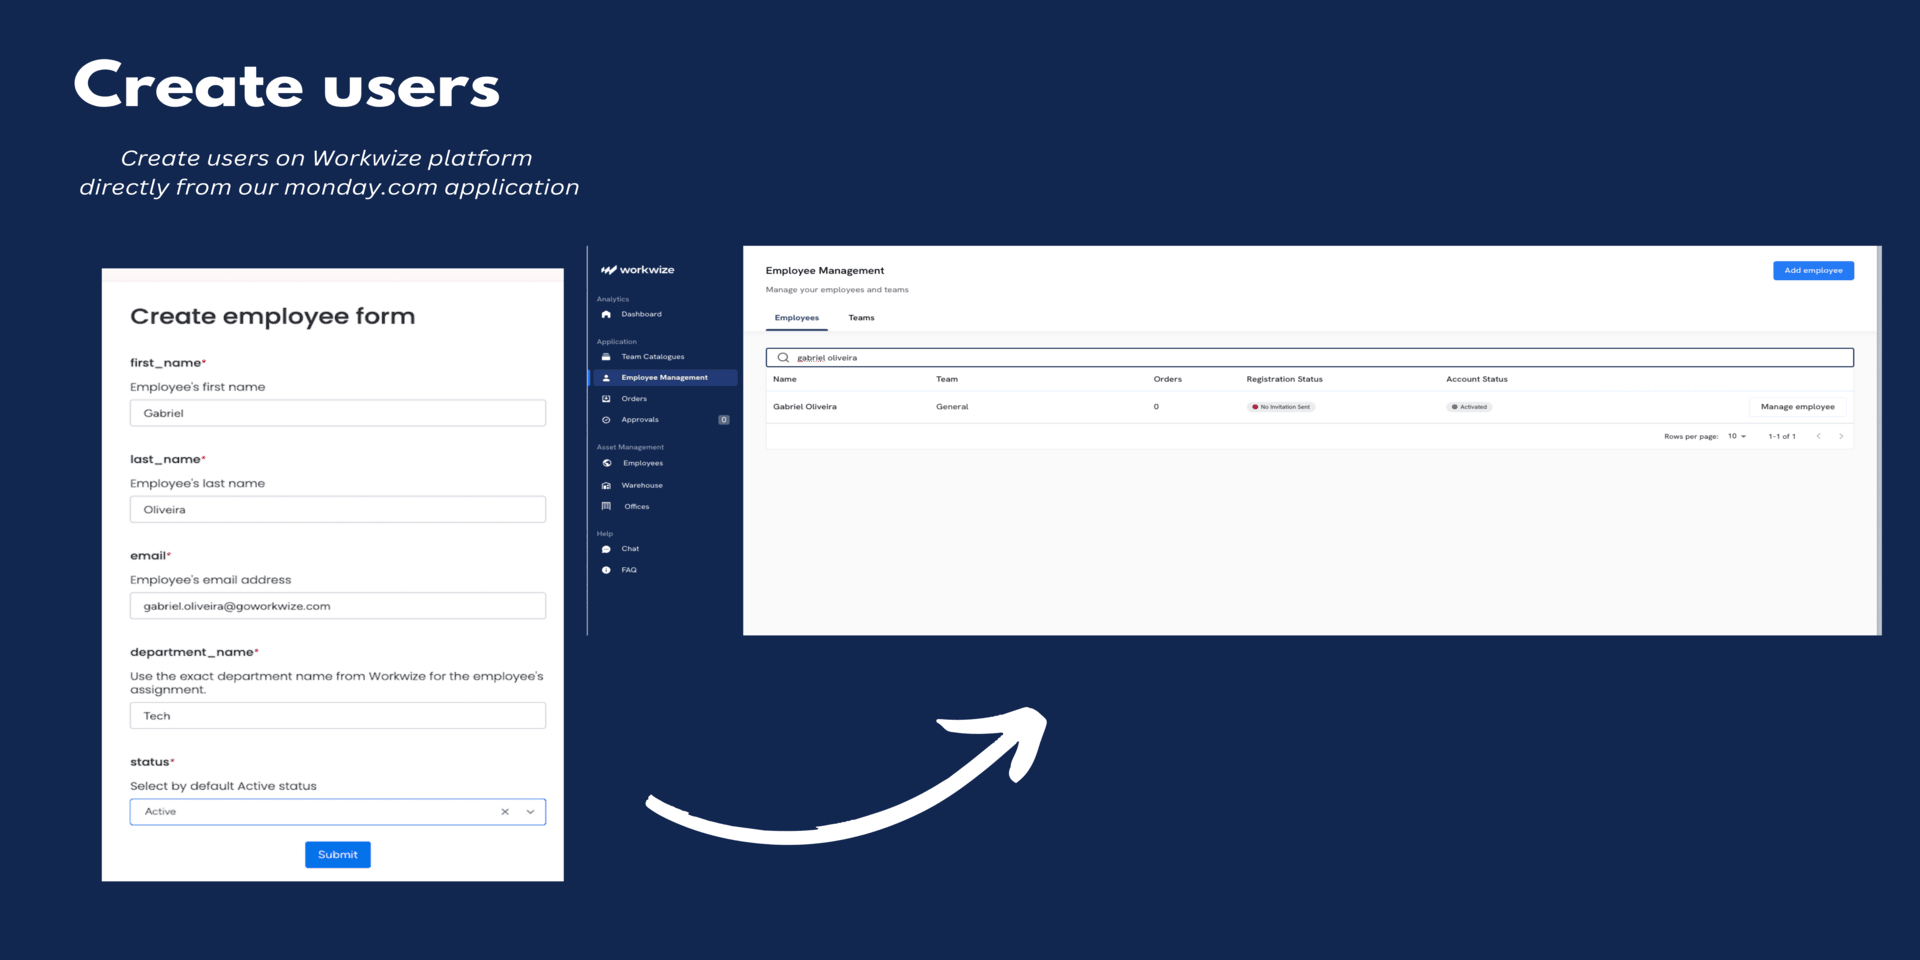Viewport: 1920px width, 960px height.
Task: Go to the previous page arrow
Action: pyautogui.click(x=1819, y=436)
